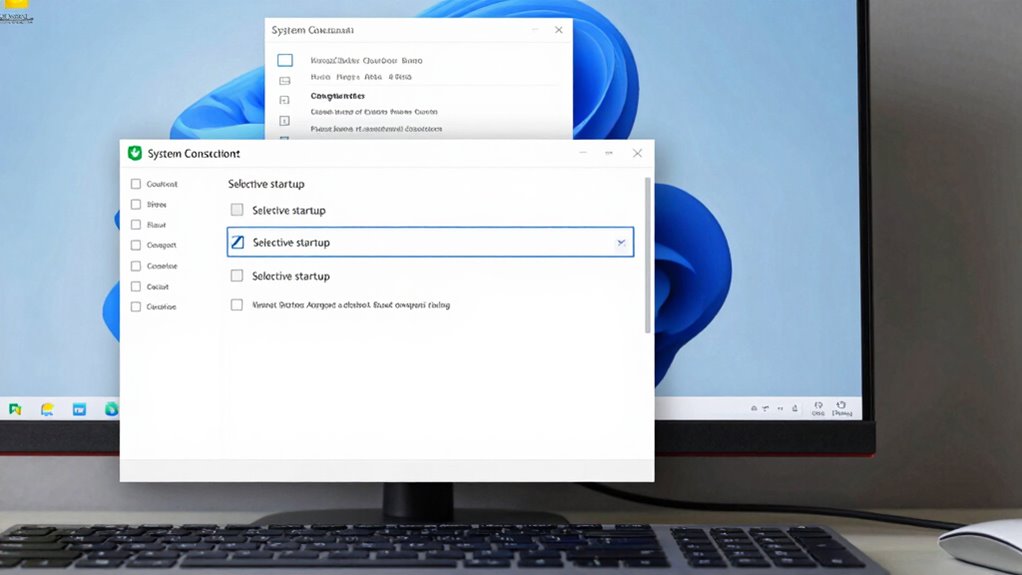
Task: Tick the seventh, last checkbox in the left sidebar
Action: pyautogui.click(x=136, y=306)
